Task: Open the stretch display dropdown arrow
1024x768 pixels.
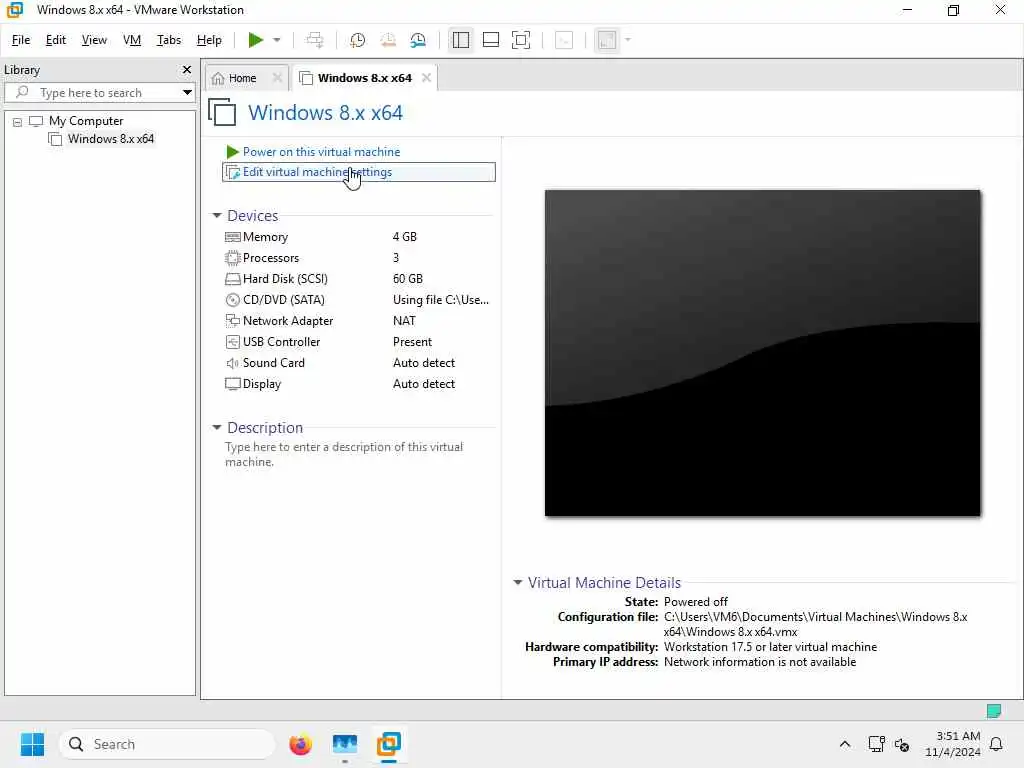Action: point(628,40)
